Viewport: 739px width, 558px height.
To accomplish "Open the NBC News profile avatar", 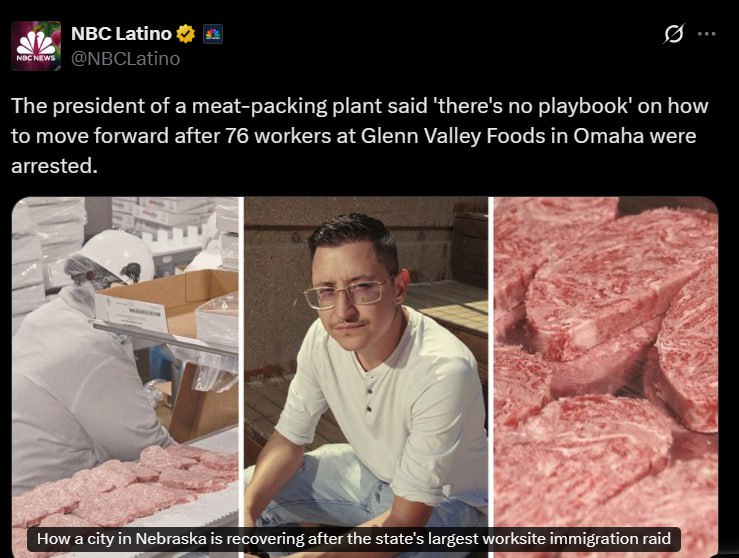I will [x=36, y=46].
